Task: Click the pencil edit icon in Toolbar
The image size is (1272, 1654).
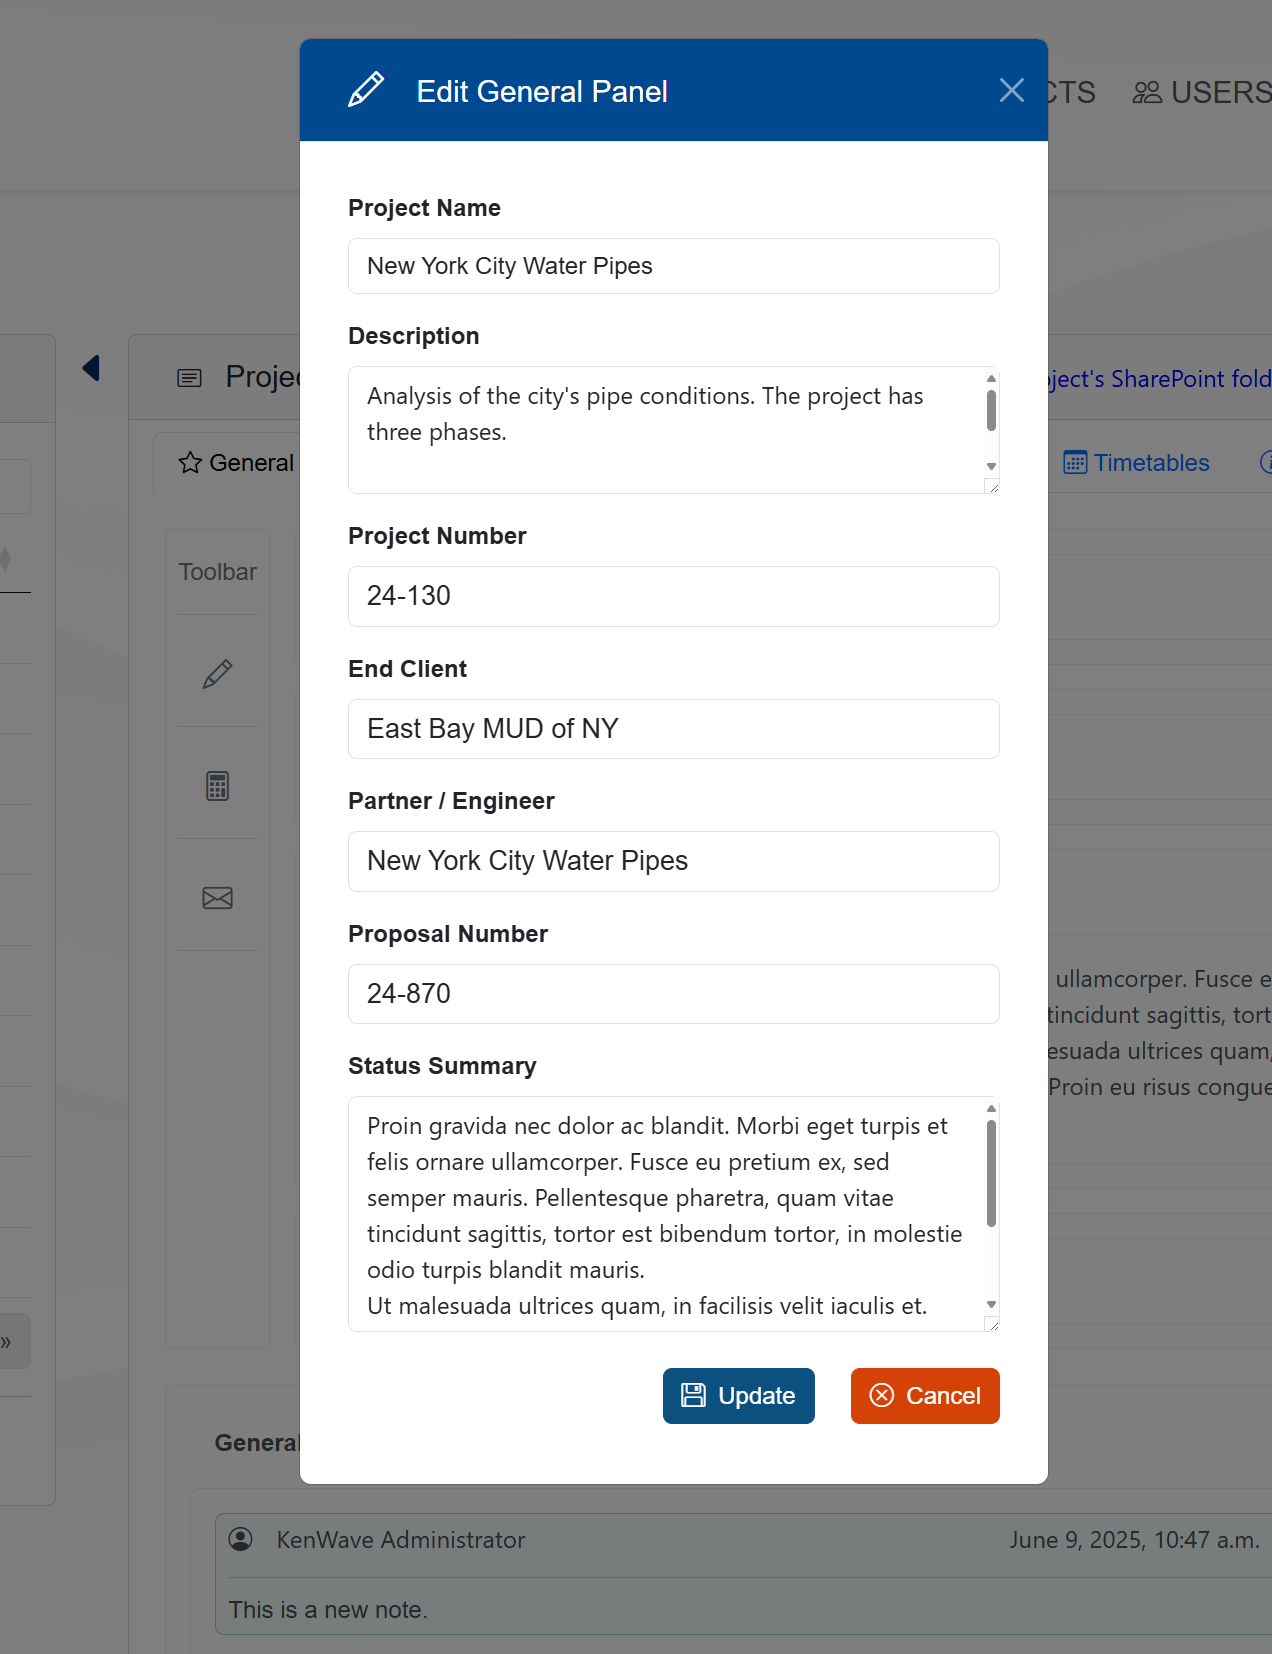Action: pyautogui.click(x=217, y=674)
